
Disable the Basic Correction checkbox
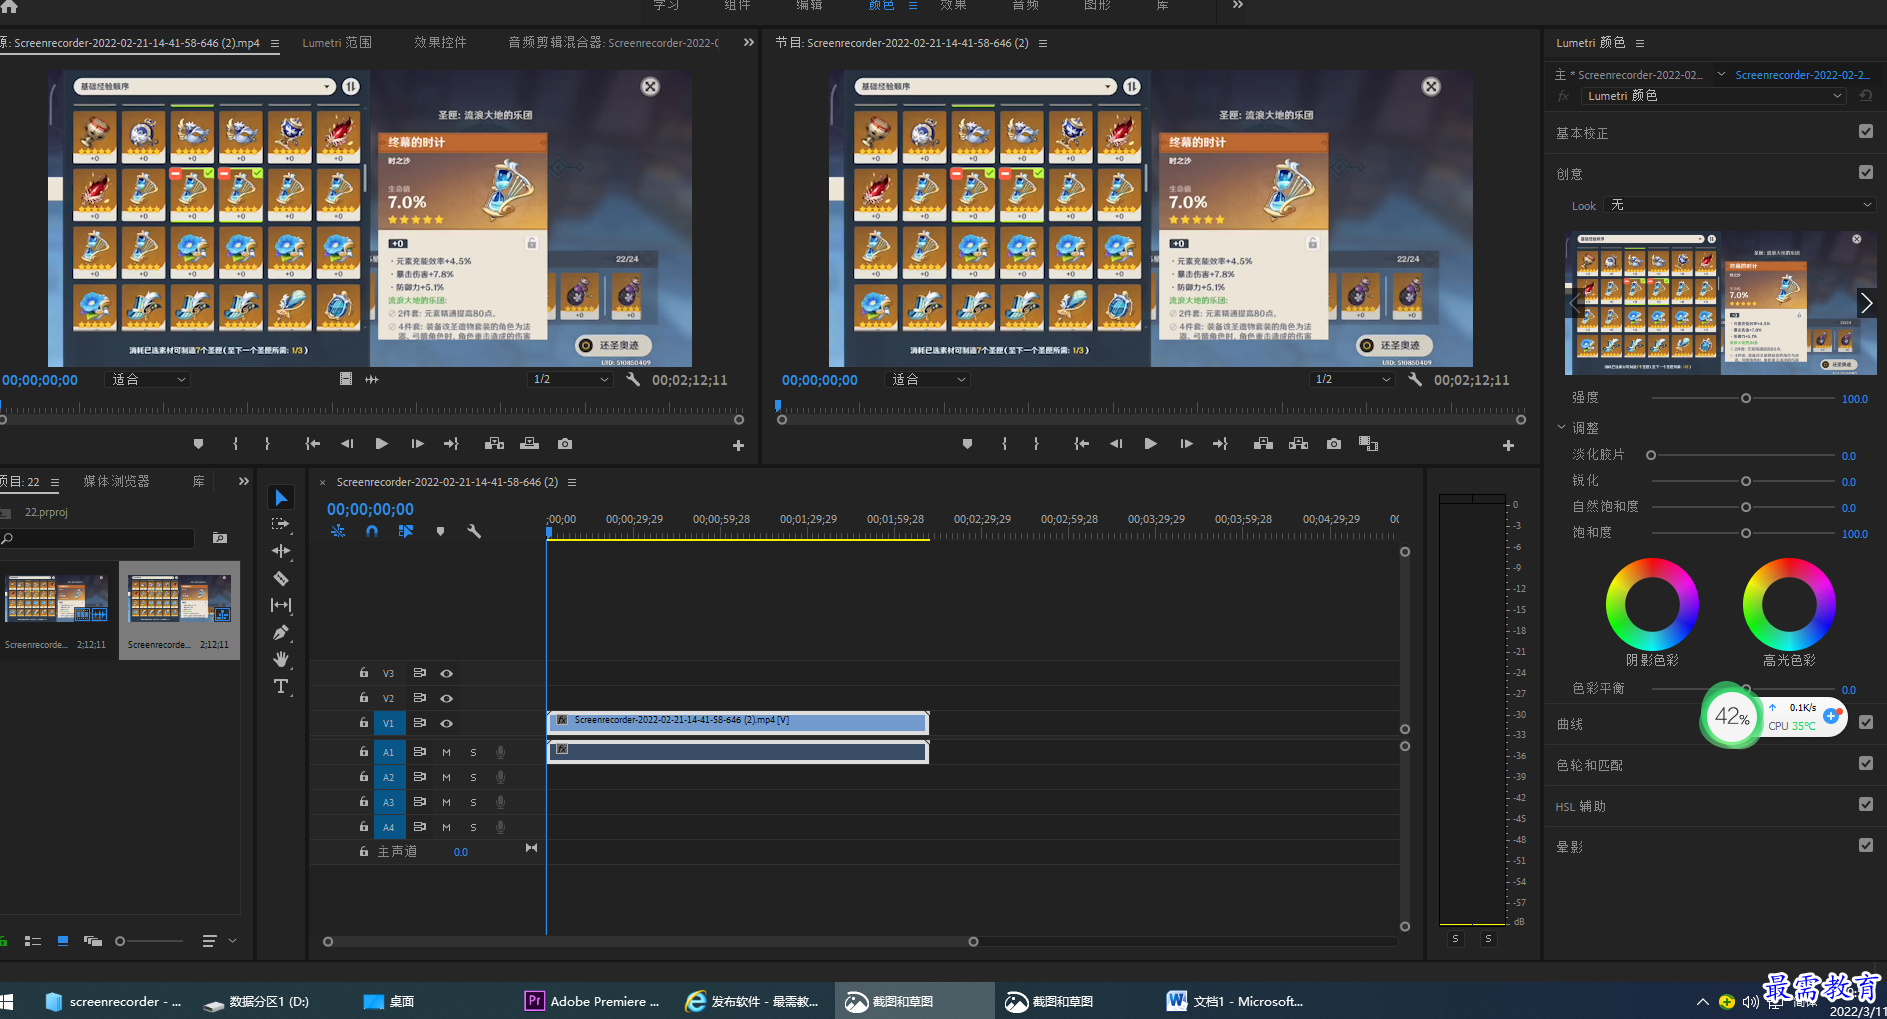[1866, 131]
